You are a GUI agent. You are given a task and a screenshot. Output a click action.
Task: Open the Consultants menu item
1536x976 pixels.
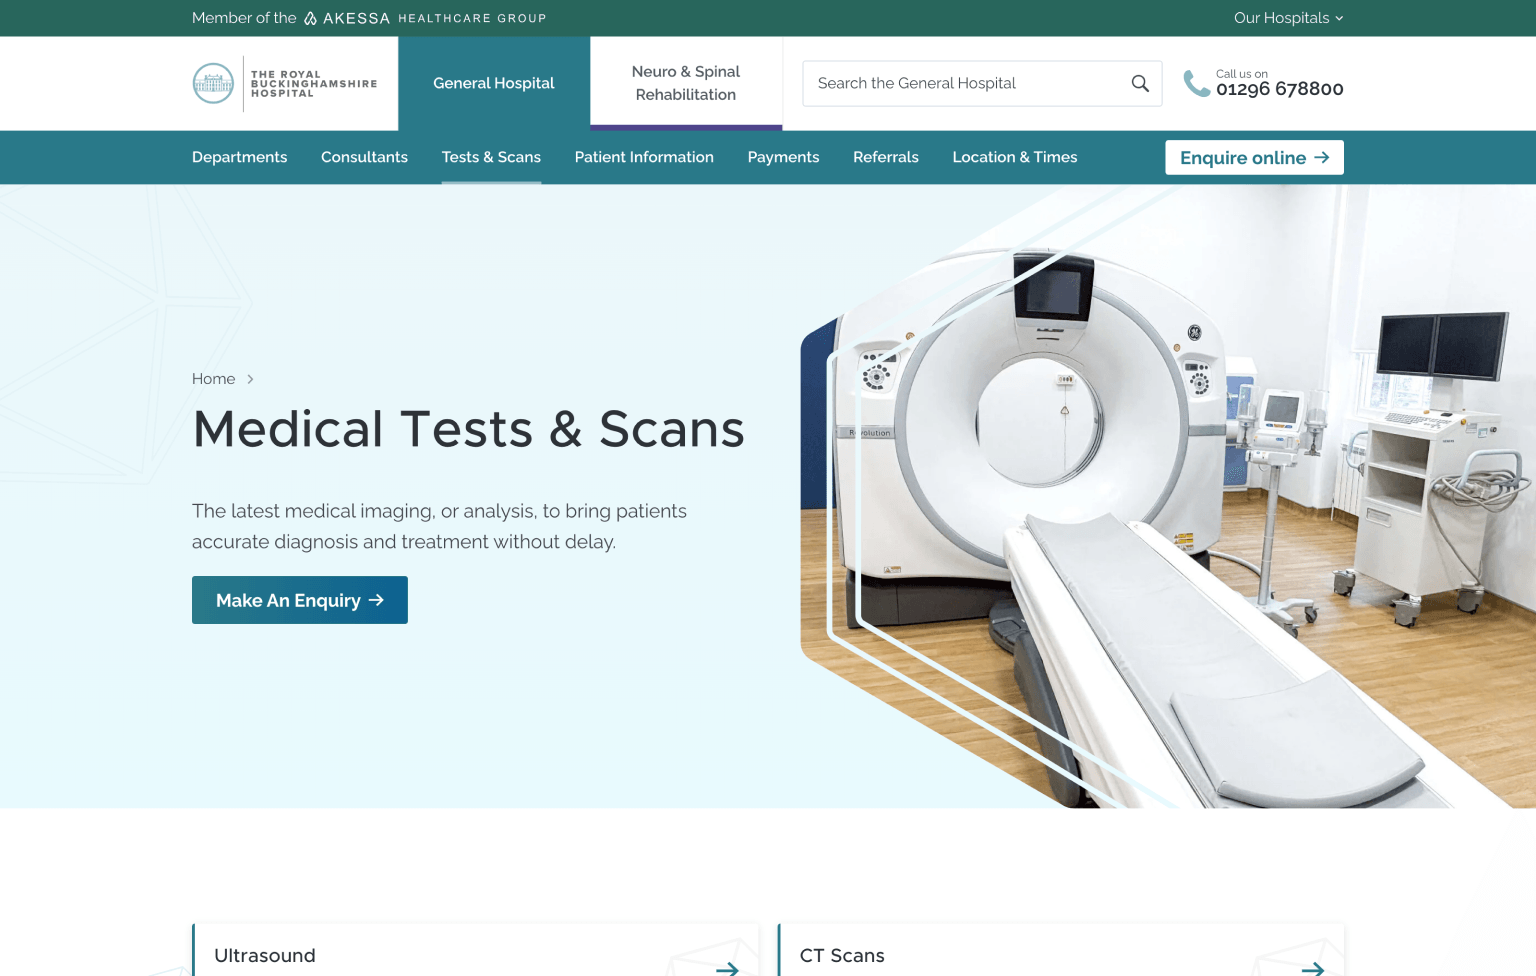click(364, 157)
